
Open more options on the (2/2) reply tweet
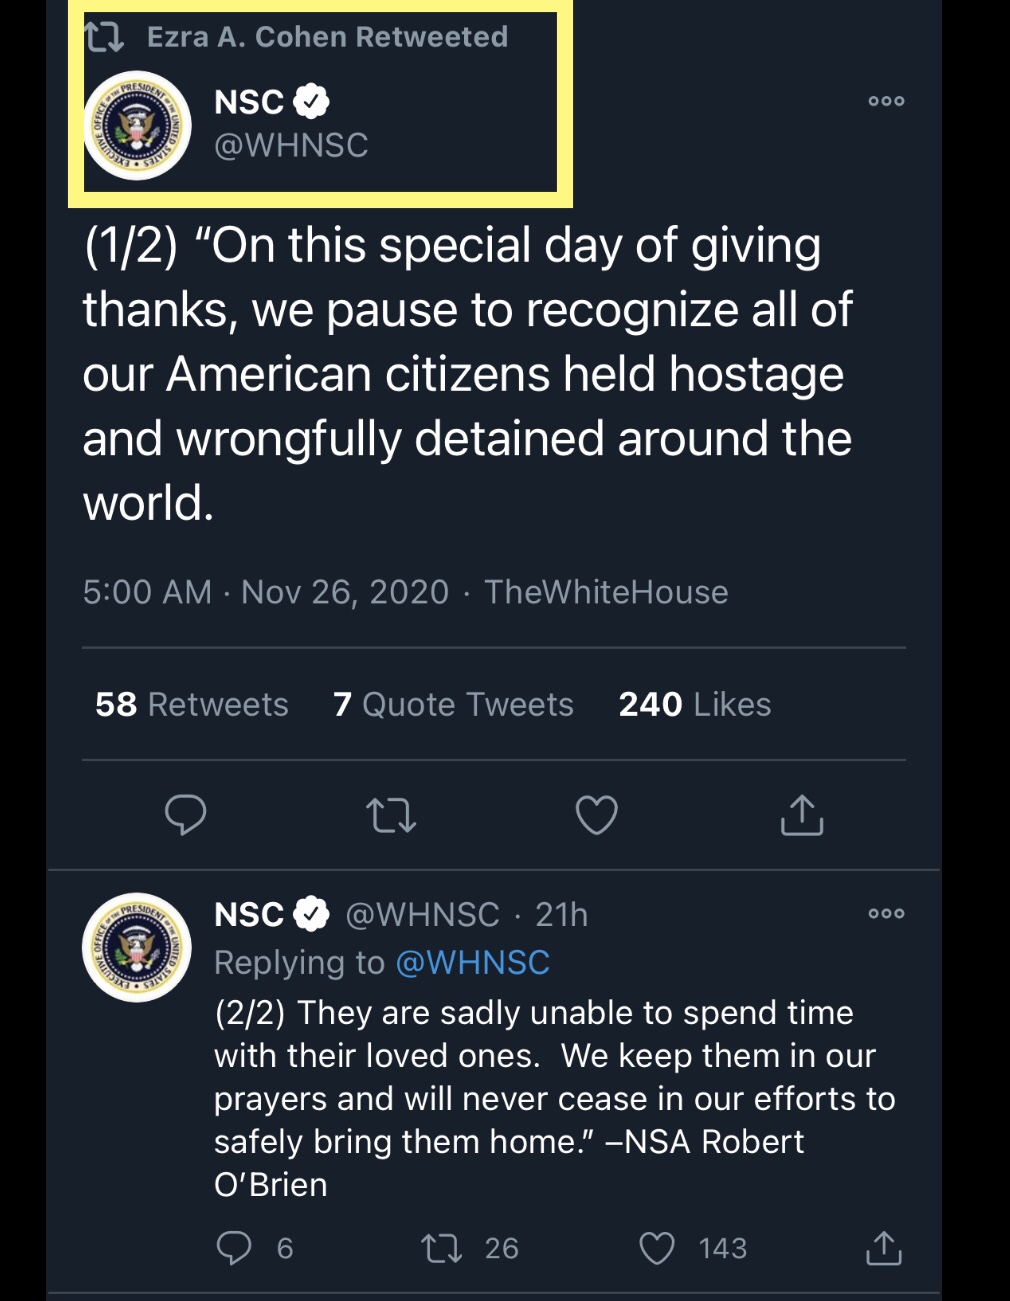pos(886,913)
